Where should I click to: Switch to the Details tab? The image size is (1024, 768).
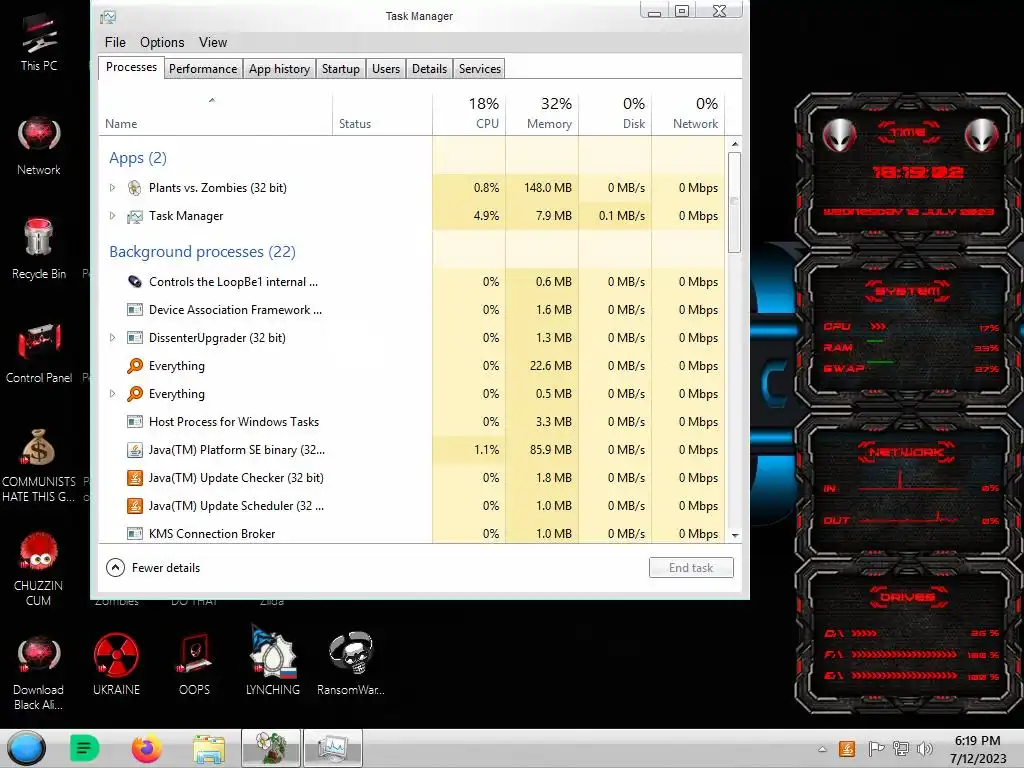[x=430, y=69]
